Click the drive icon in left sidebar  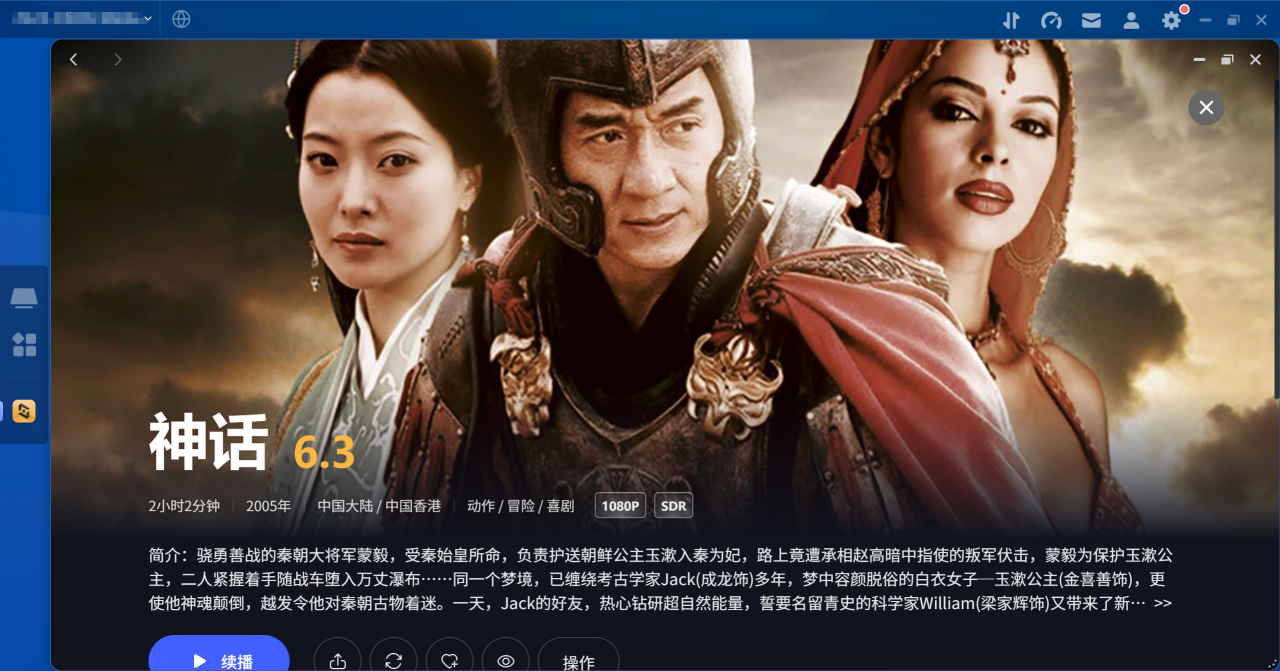point(24,297)
